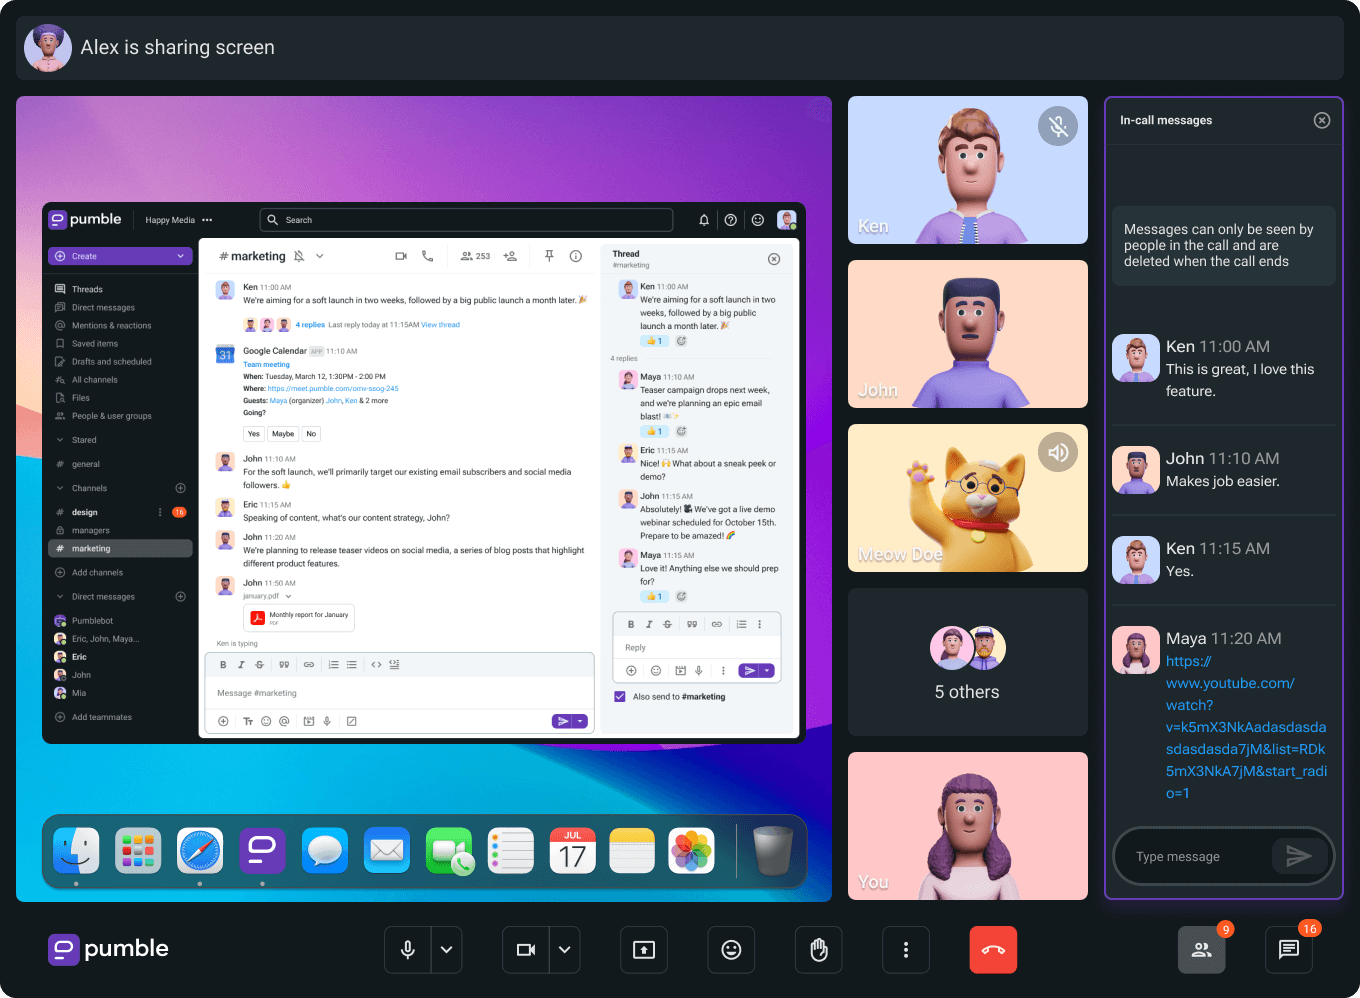Expand the microphone options dropdown arrow

(447, 949)
